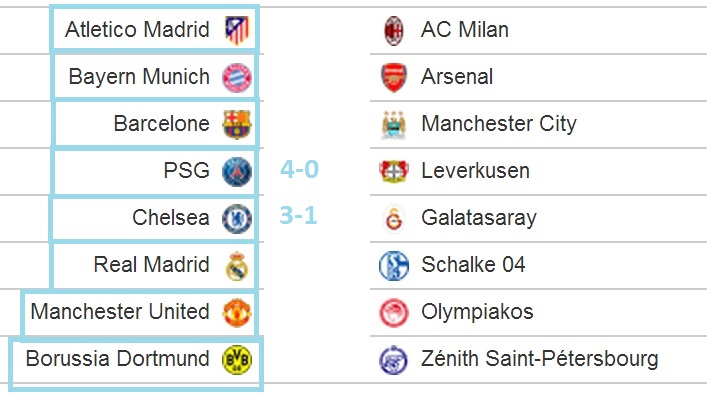This screenshot has height=395, width=707.
Task: Click the Galatasaray badge
Action: tap(394, 219)
